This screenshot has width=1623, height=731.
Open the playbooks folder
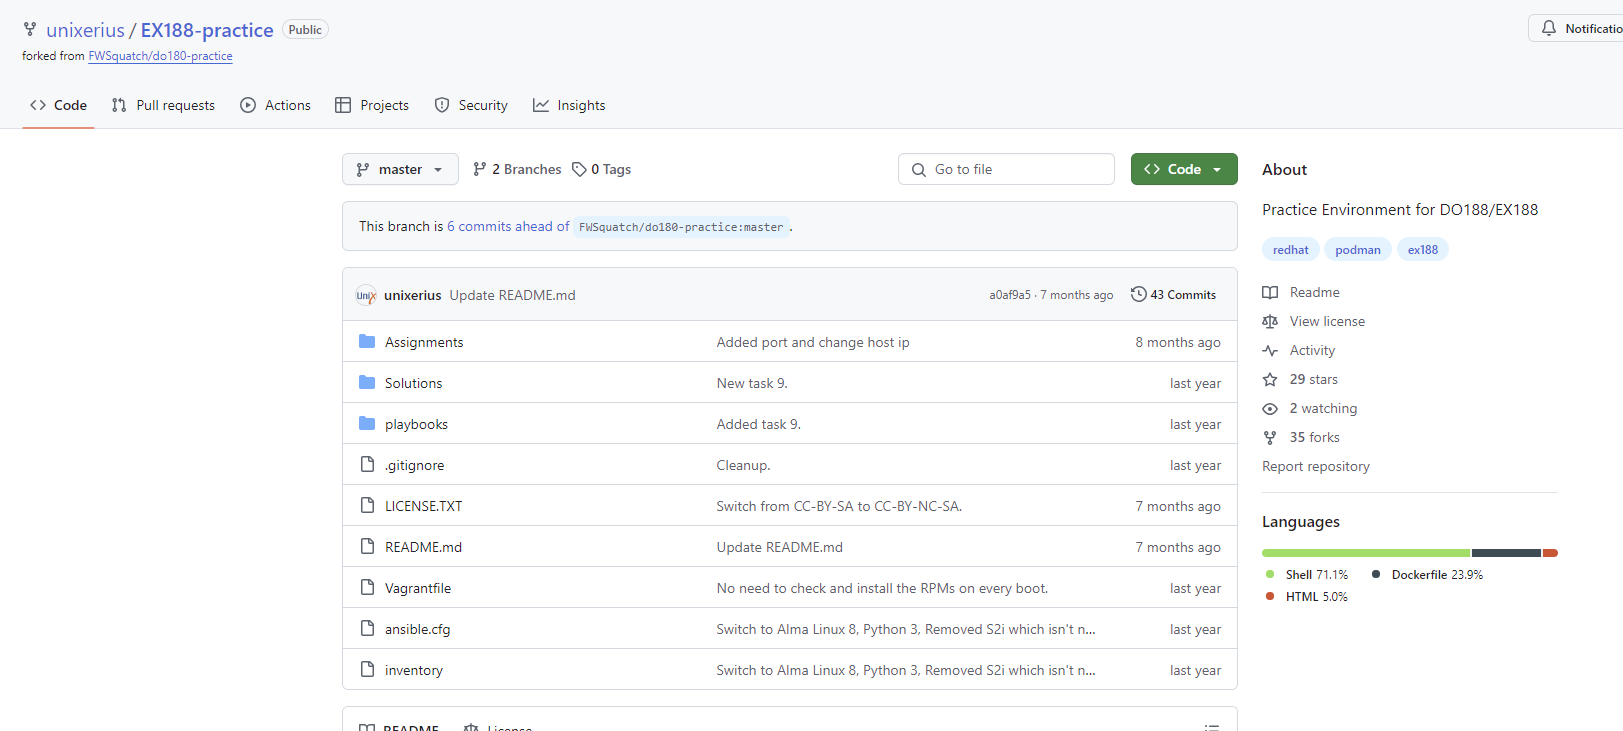click(x=416, y=424)
